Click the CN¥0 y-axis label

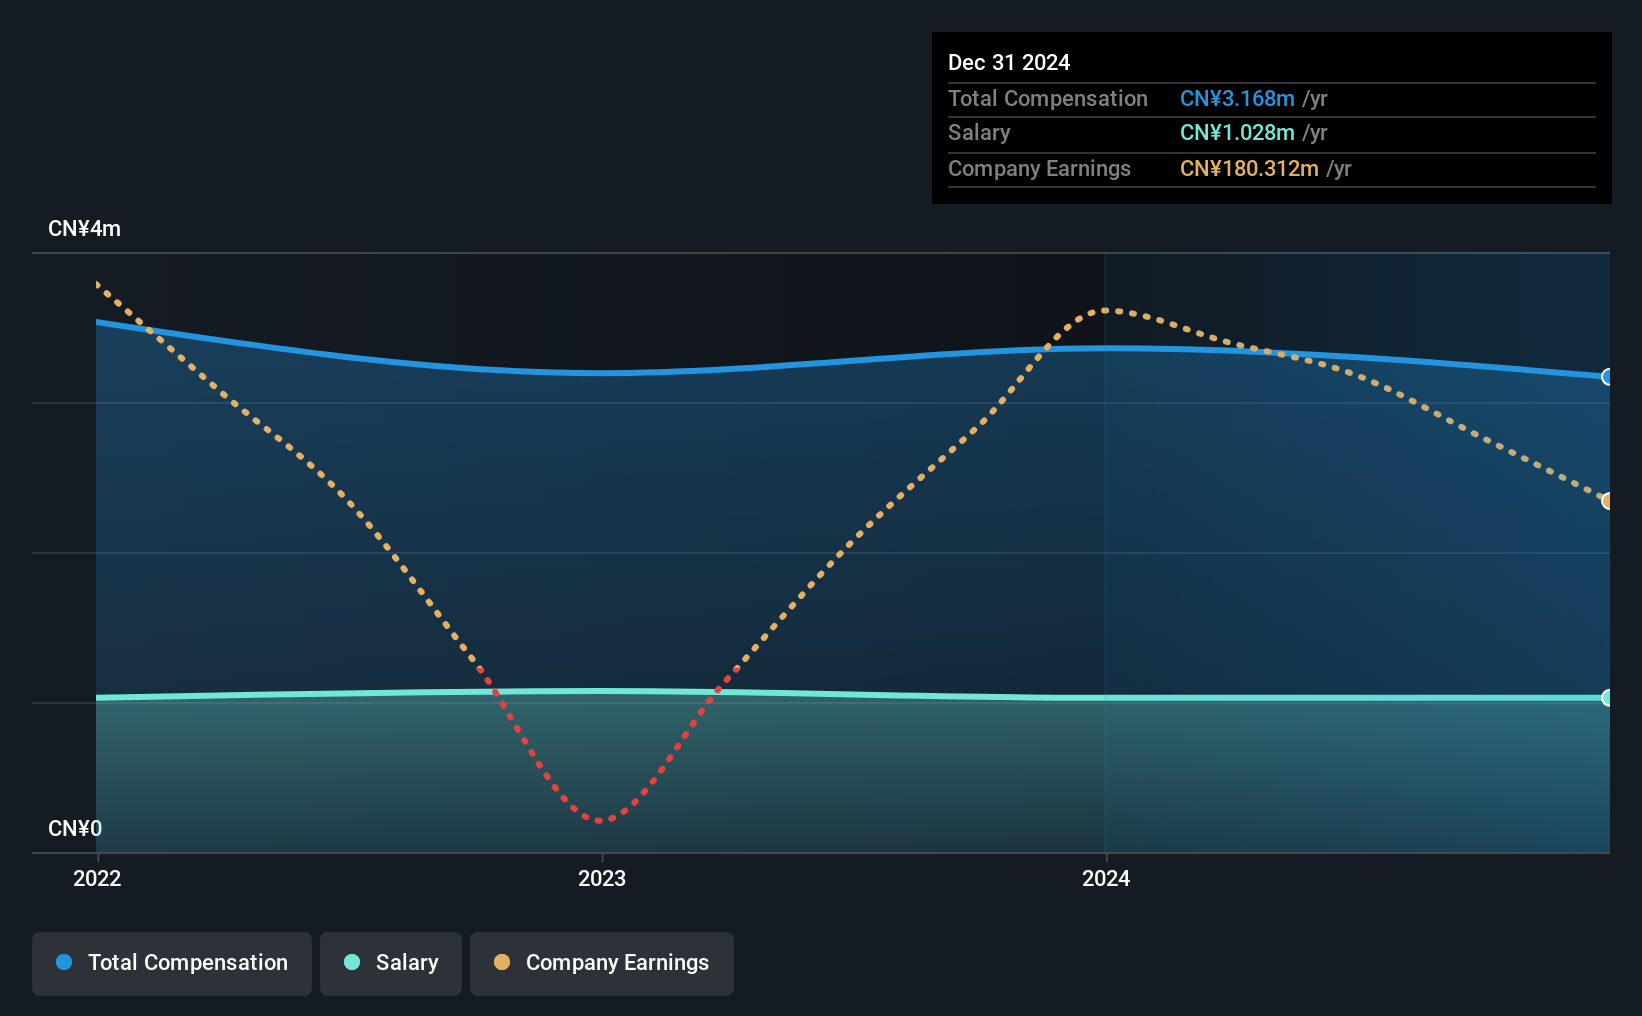[x=75, y=829]
